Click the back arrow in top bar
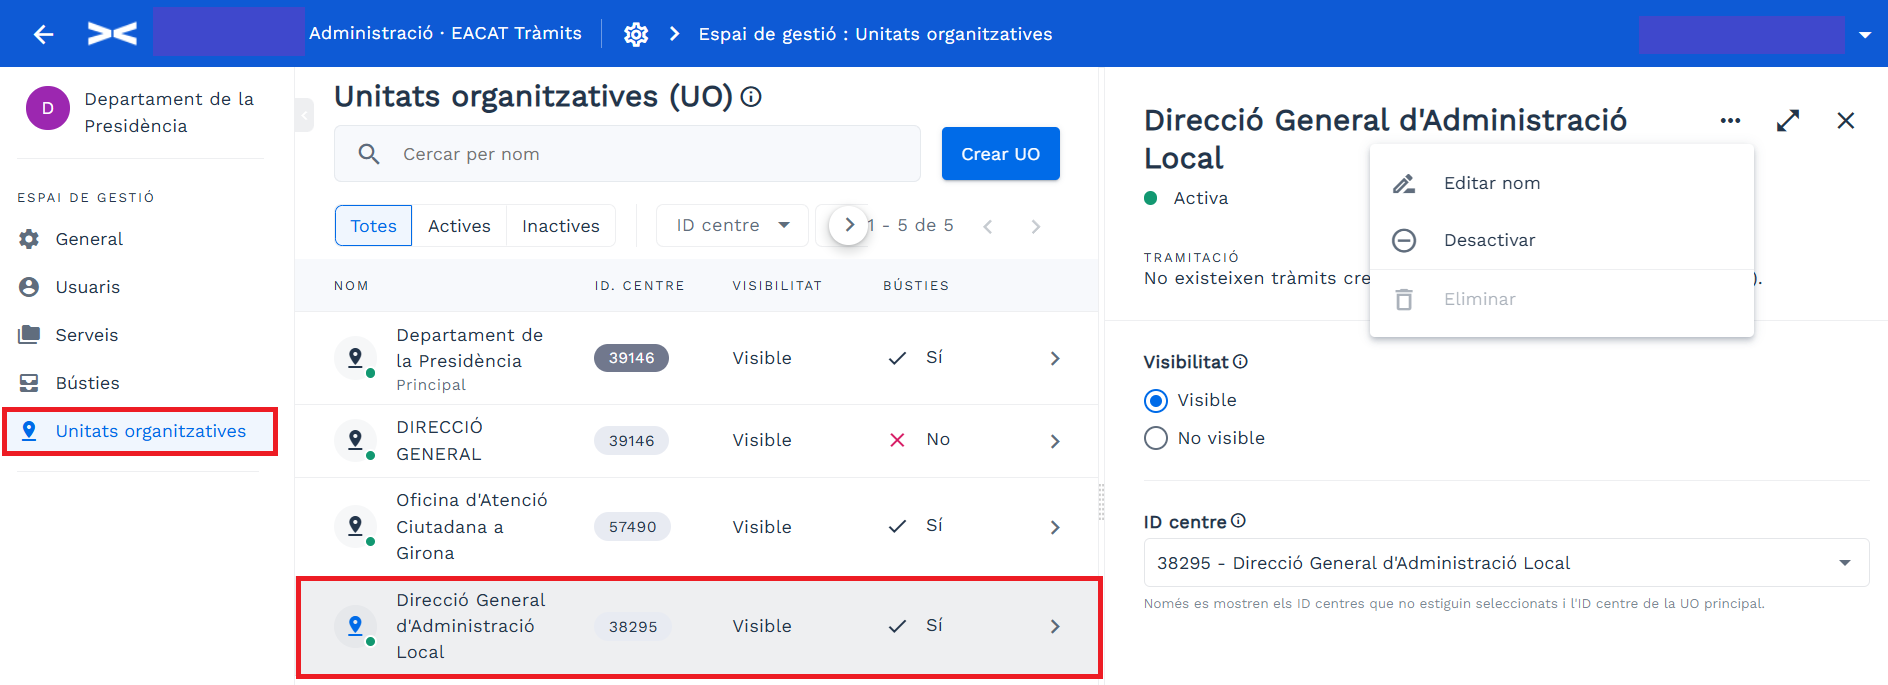The height and width of the screenshot is (685, 1888). [x=43, y=34]
